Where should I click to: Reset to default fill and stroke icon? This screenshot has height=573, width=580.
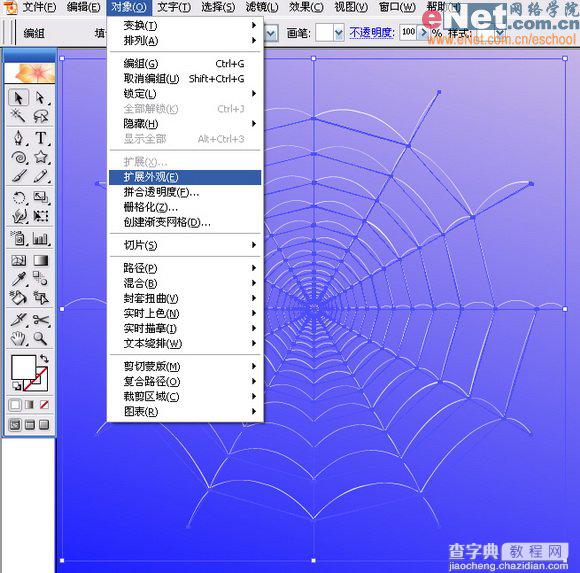click(16, 387)
